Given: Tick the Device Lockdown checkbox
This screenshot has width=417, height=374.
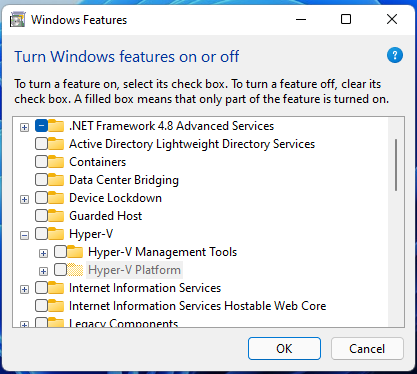Looking at the screenshot, I should [41, 198].
